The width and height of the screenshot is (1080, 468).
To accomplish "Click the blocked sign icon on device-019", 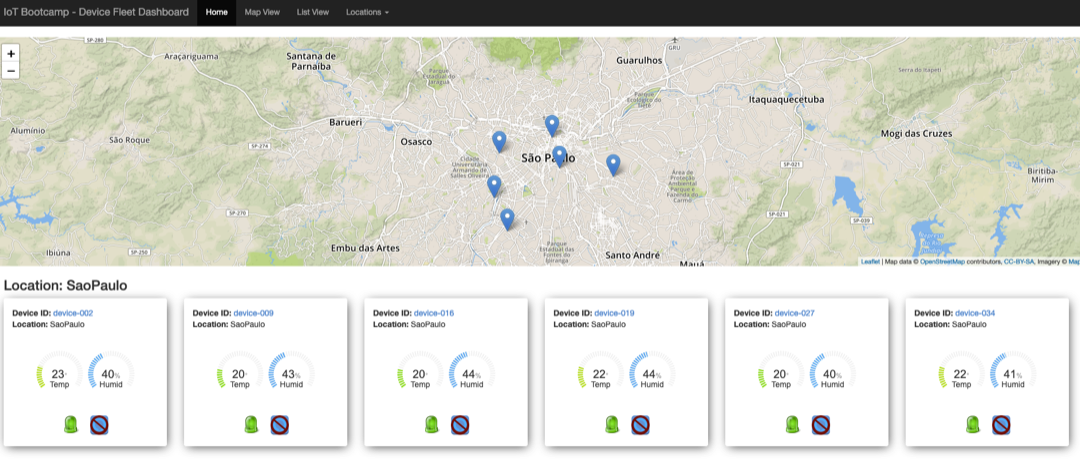I will (641, 425).
